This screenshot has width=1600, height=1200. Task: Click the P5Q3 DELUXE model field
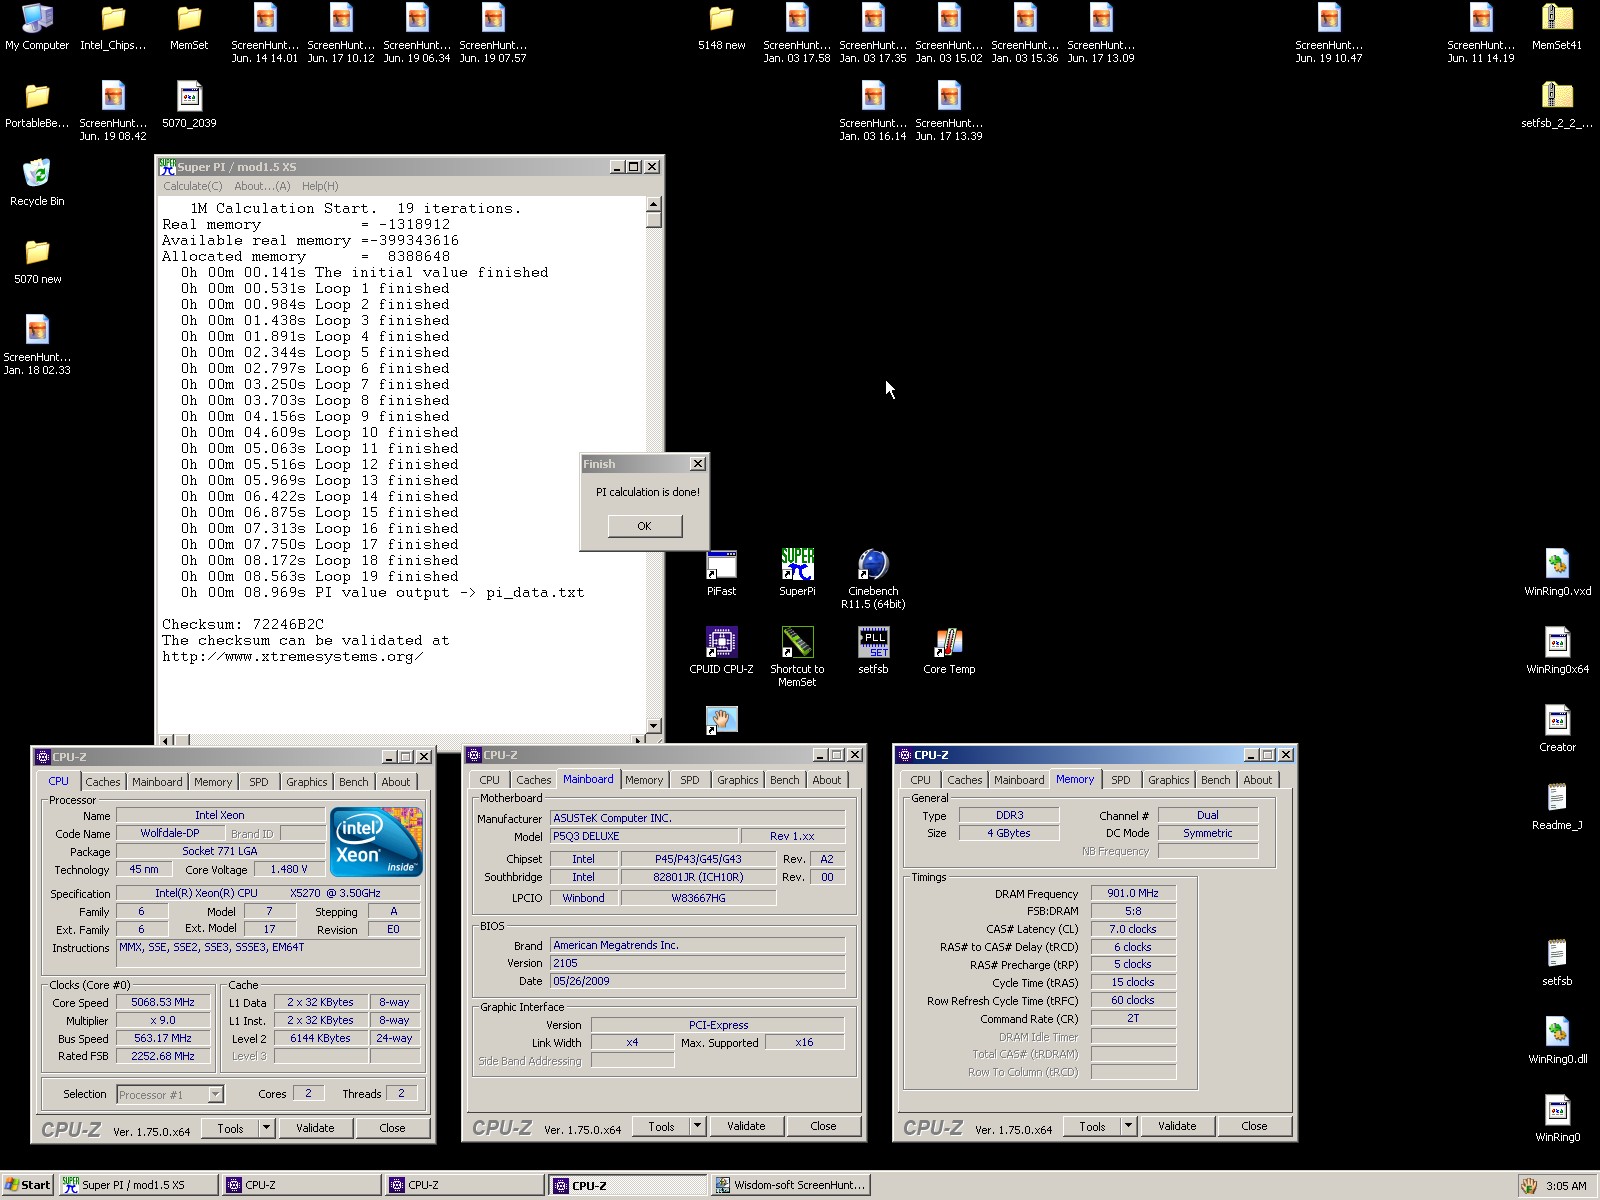644,837
